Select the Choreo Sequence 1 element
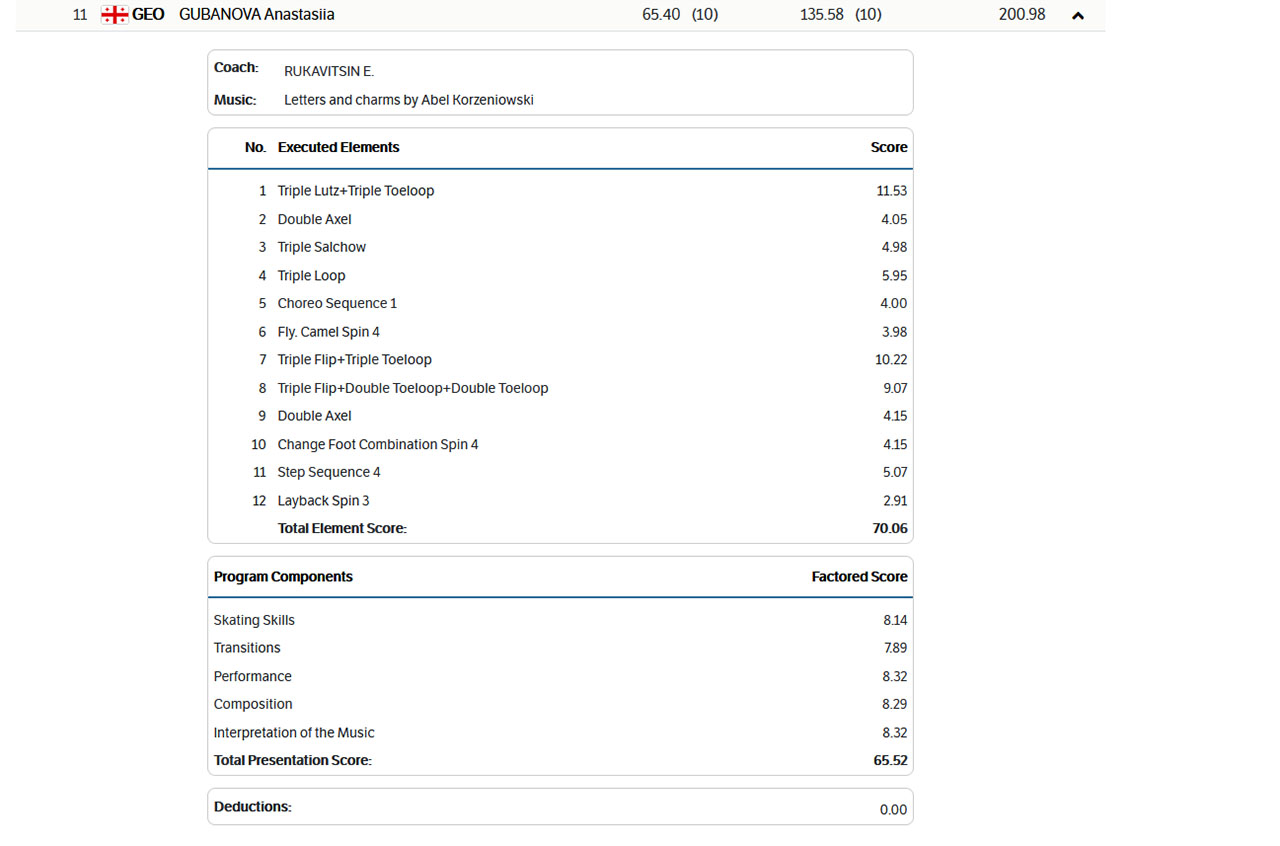The height and width of the screenshot is (846, 1280). click(x=337, y=303)
